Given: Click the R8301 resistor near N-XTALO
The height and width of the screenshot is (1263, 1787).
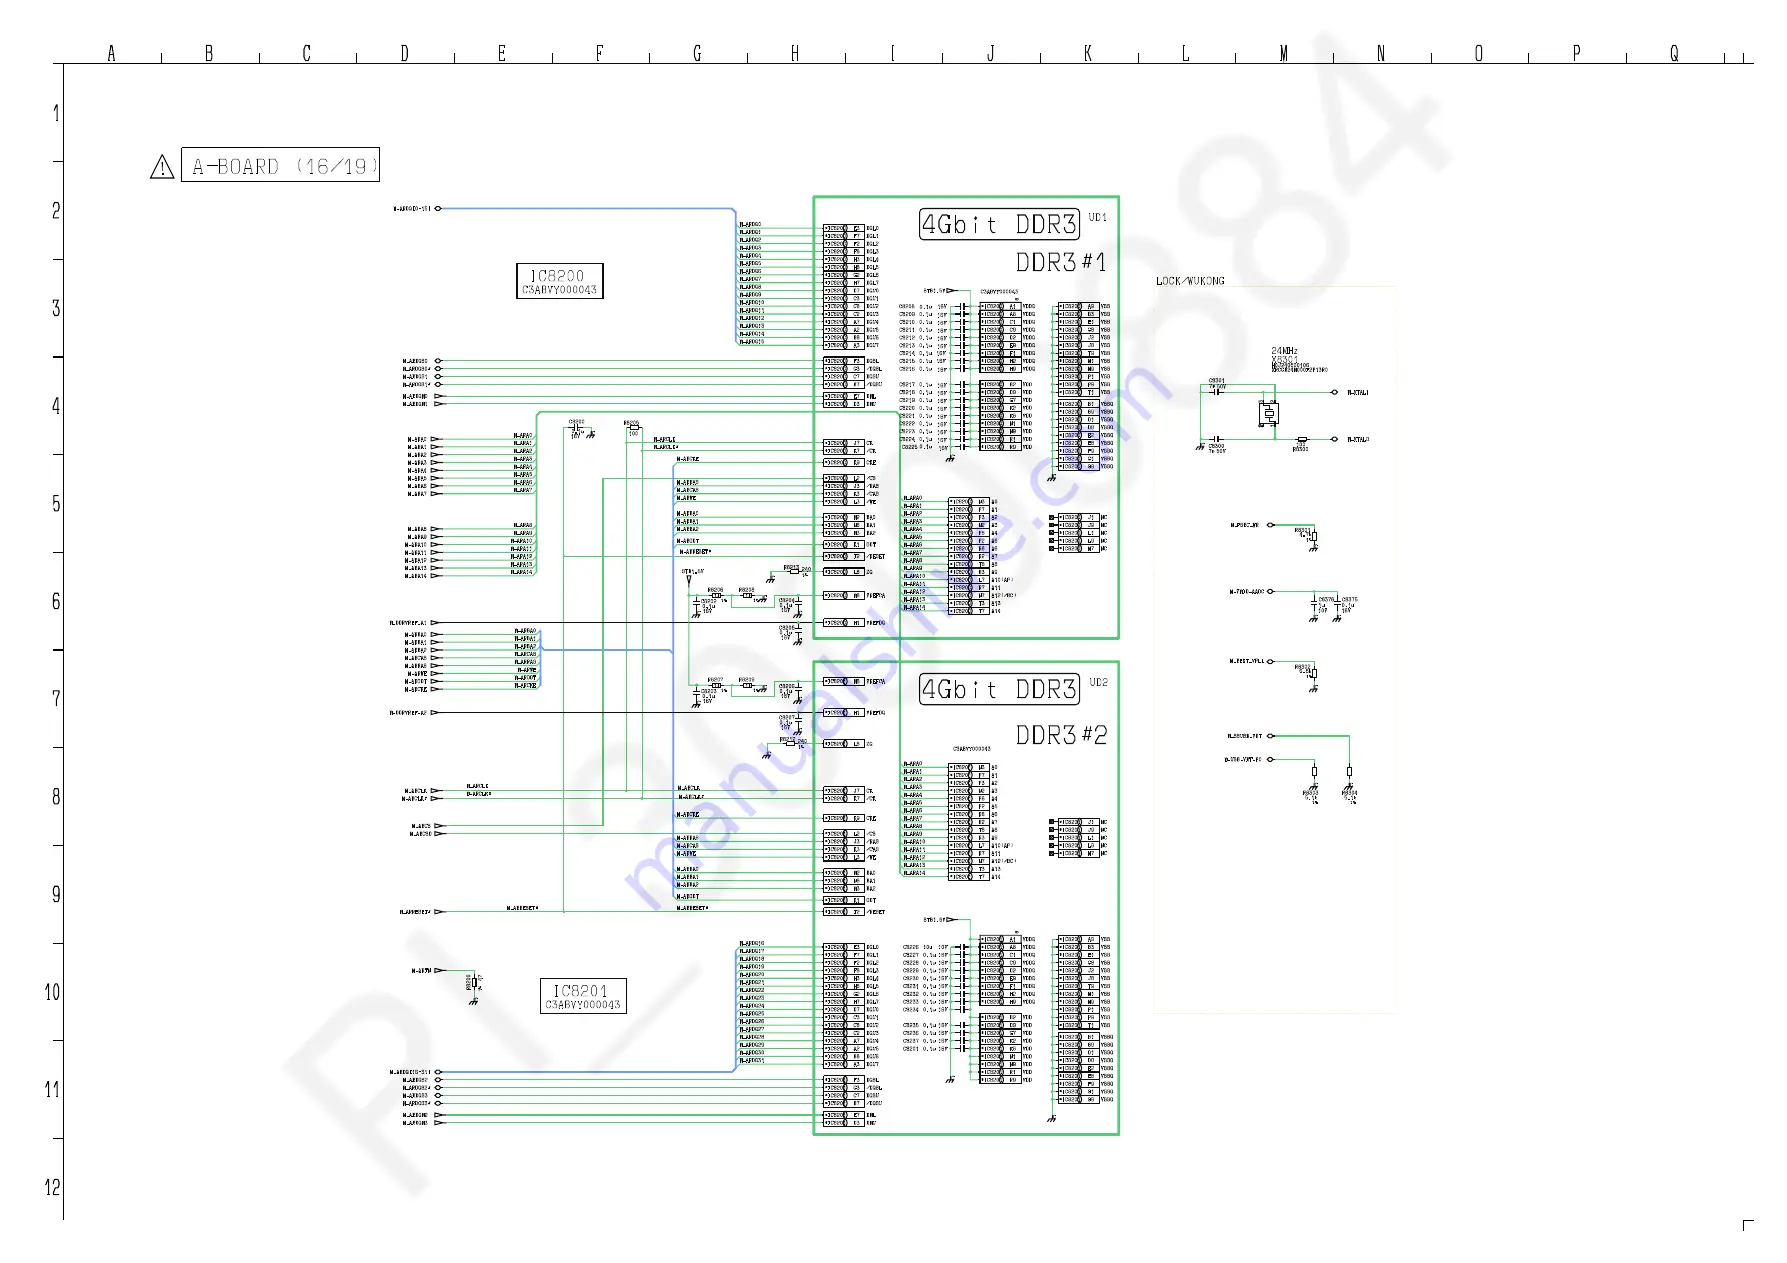Looking at the screenshot, I should coord(1301,439).
